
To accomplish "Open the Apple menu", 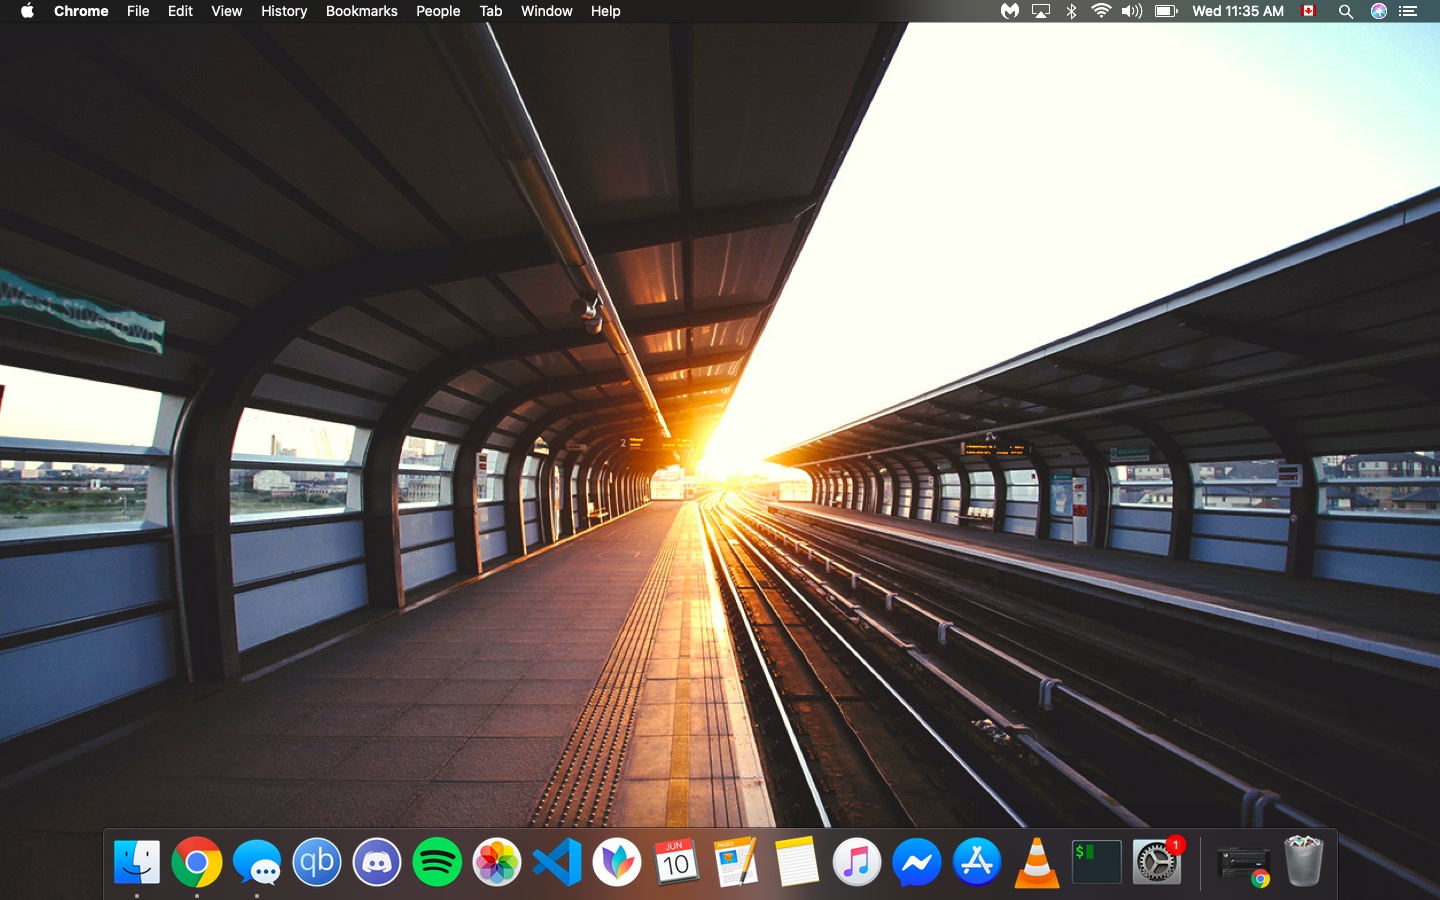I will tap(27, 11).
